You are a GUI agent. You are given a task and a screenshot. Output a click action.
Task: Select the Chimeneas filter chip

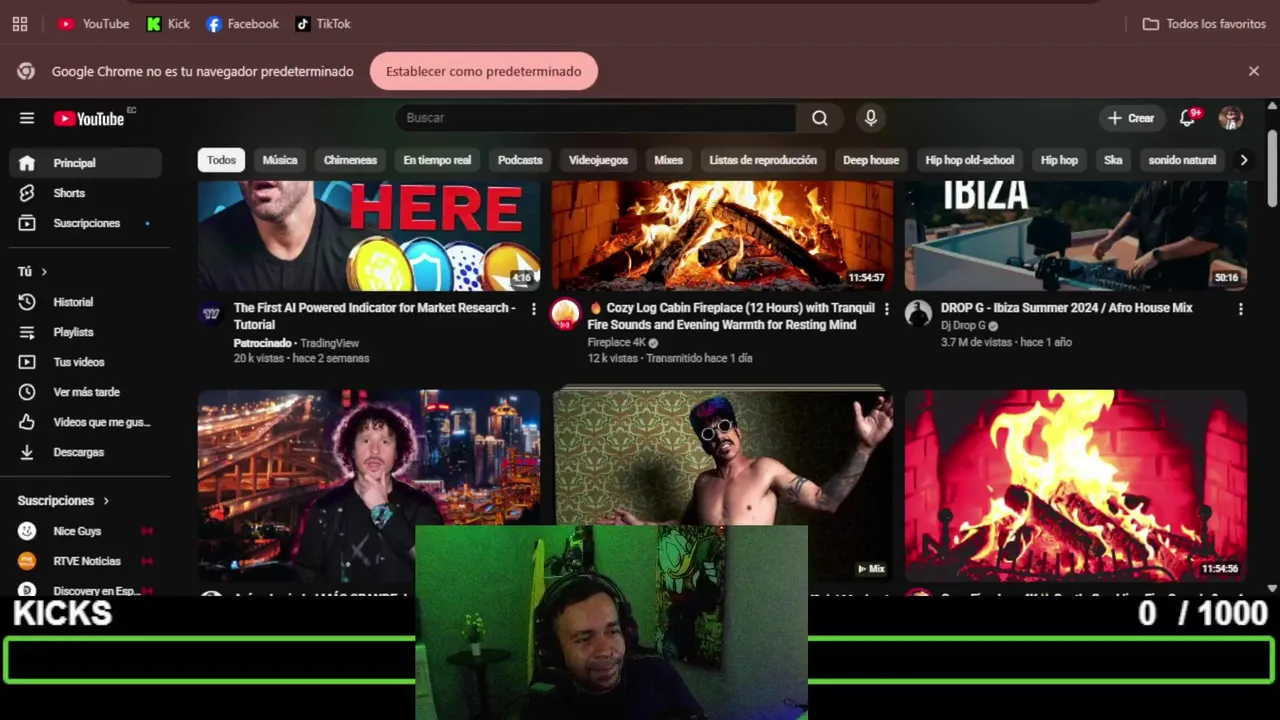coord(350,160)
